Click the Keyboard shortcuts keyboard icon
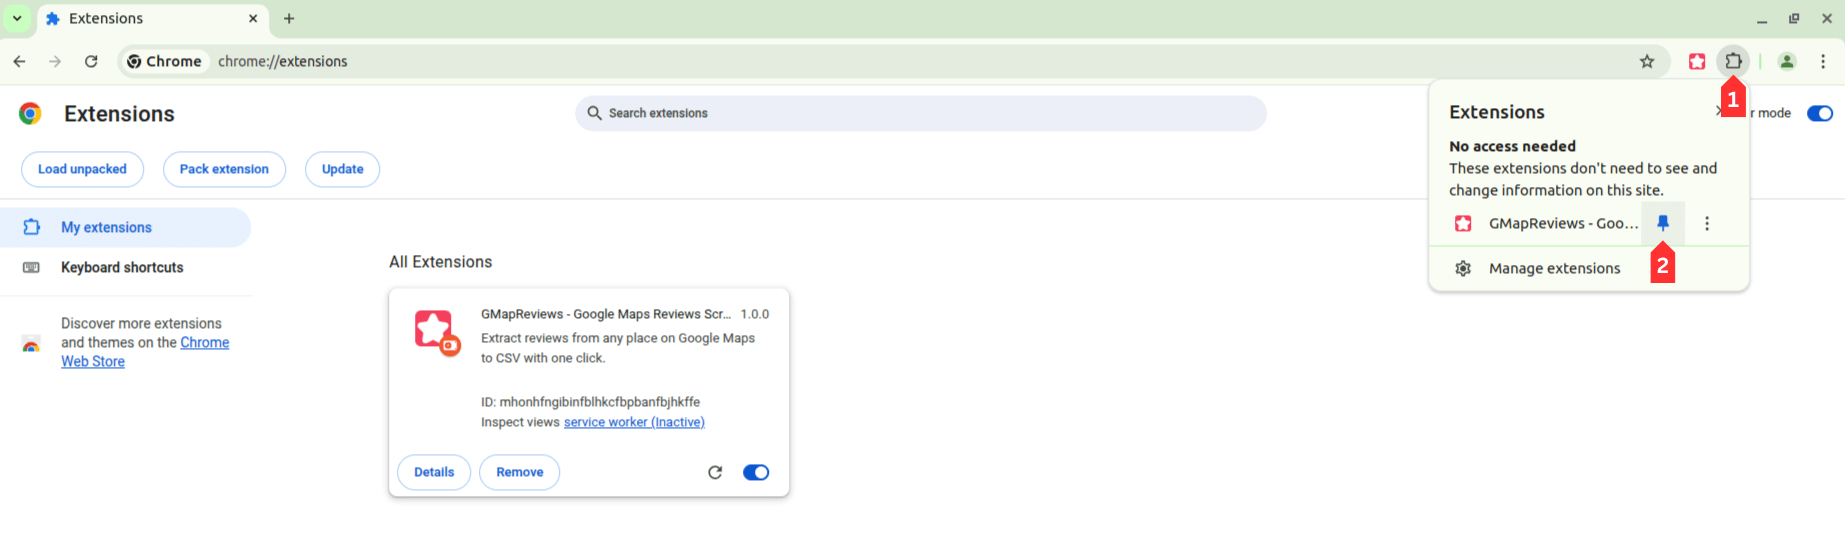1845x538 pixels. 31,267
